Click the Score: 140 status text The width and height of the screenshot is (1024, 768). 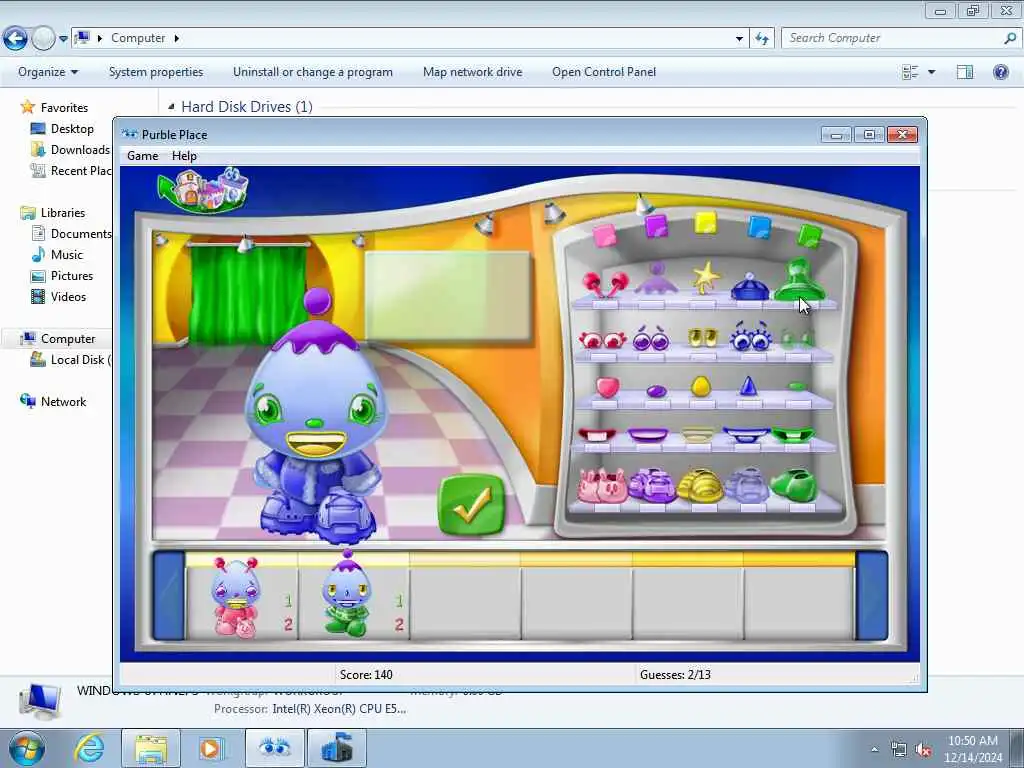tap(366, 675)
